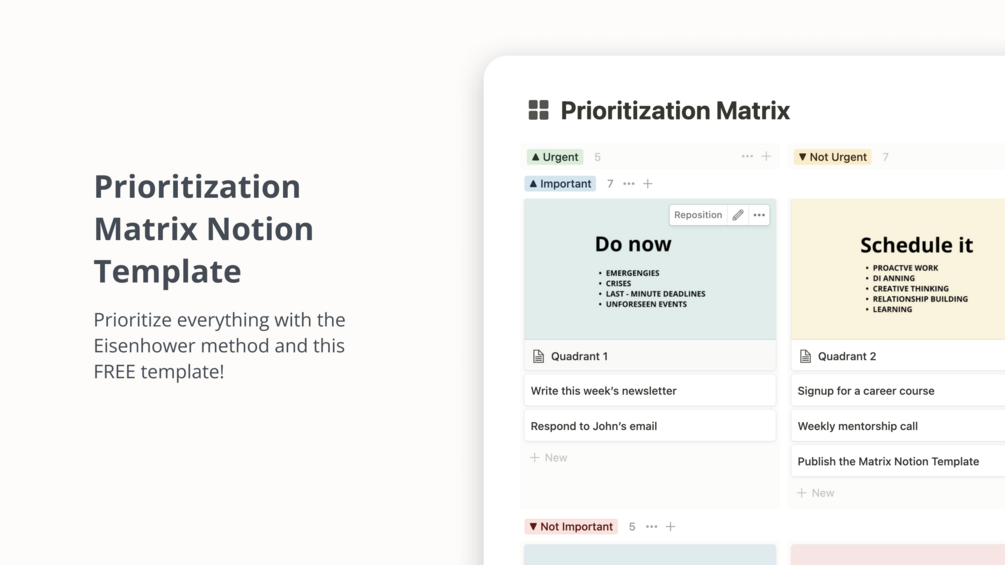Collapse the Not Important group triangle
Screen dimensions: 1005x565
tap(533, 527)
